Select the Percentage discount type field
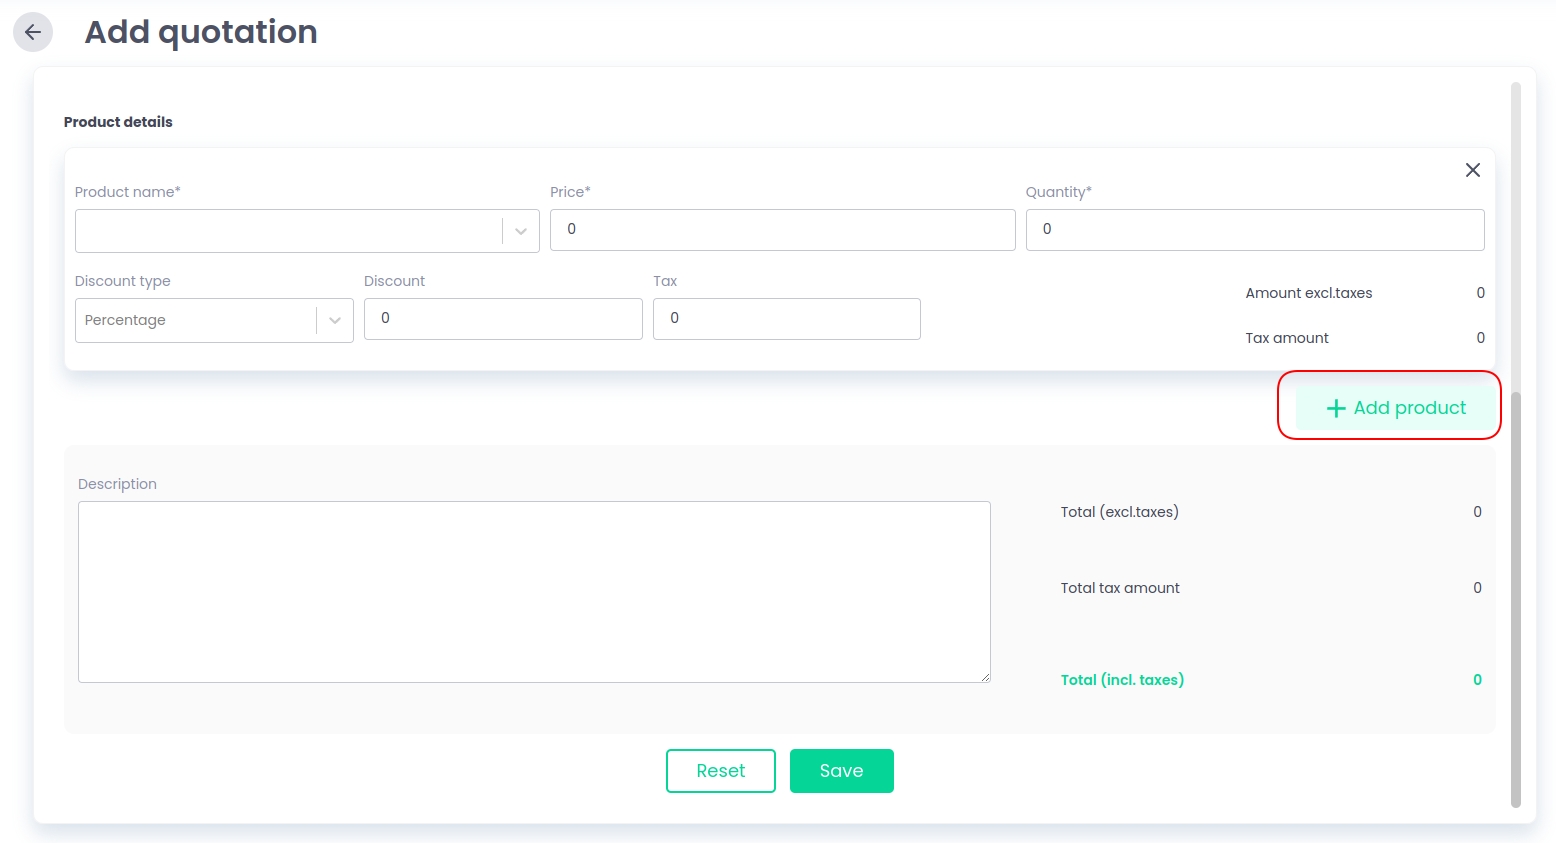1556x843 pixels. click(x=196, y=321)
